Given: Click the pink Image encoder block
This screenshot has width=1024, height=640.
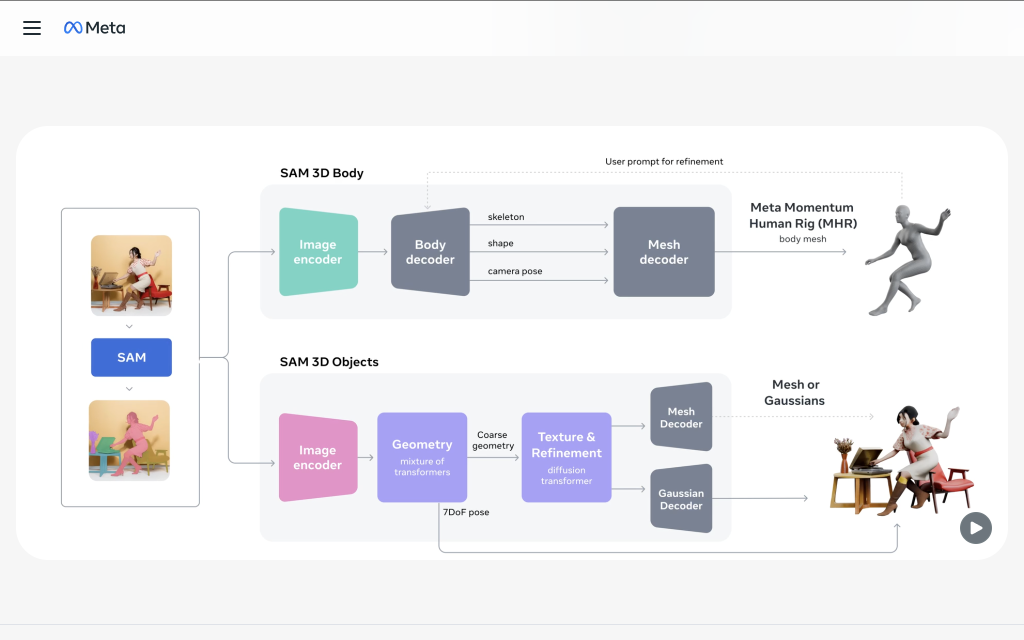Looking at the screenshot, I should (318, 457).
